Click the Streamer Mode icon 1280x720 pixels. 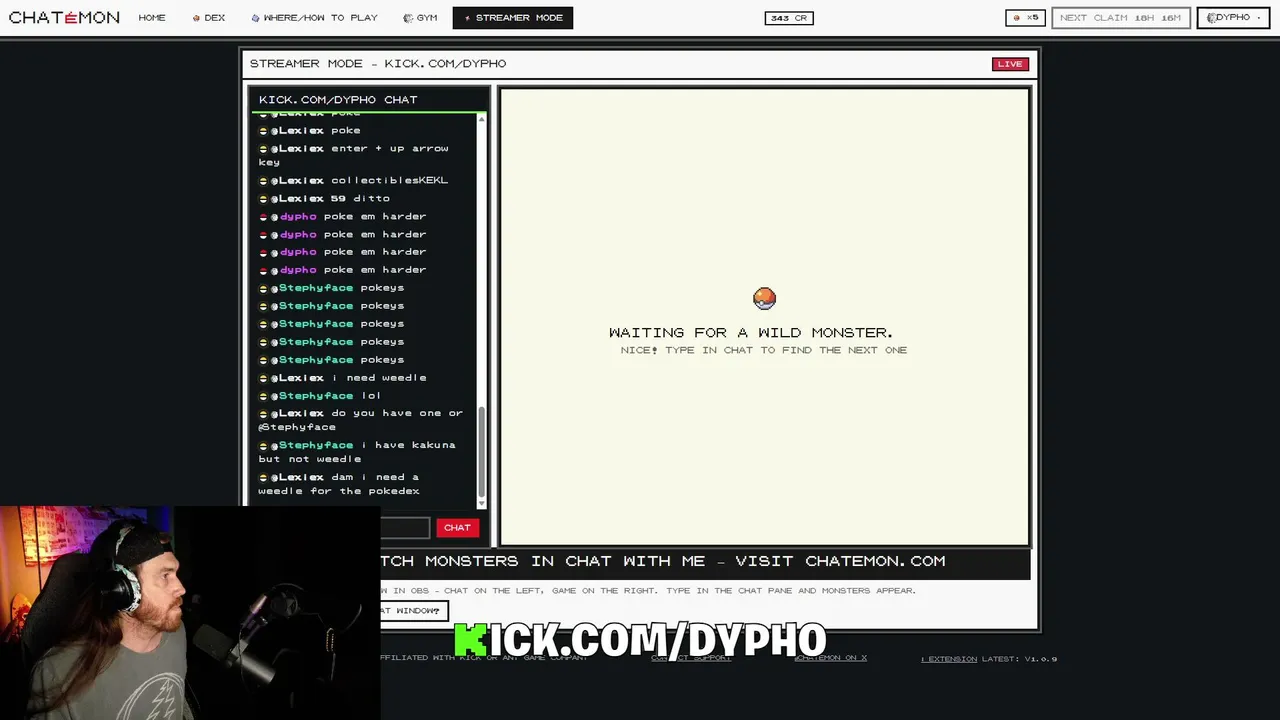pyautogui.click(x=467, y=18)
